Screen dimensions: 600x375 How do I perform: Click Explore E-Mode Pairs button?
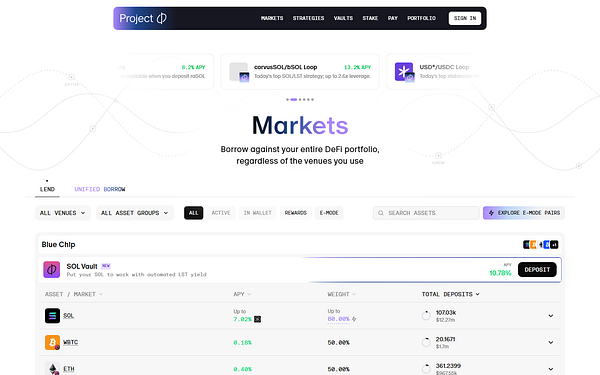point(524,213)
